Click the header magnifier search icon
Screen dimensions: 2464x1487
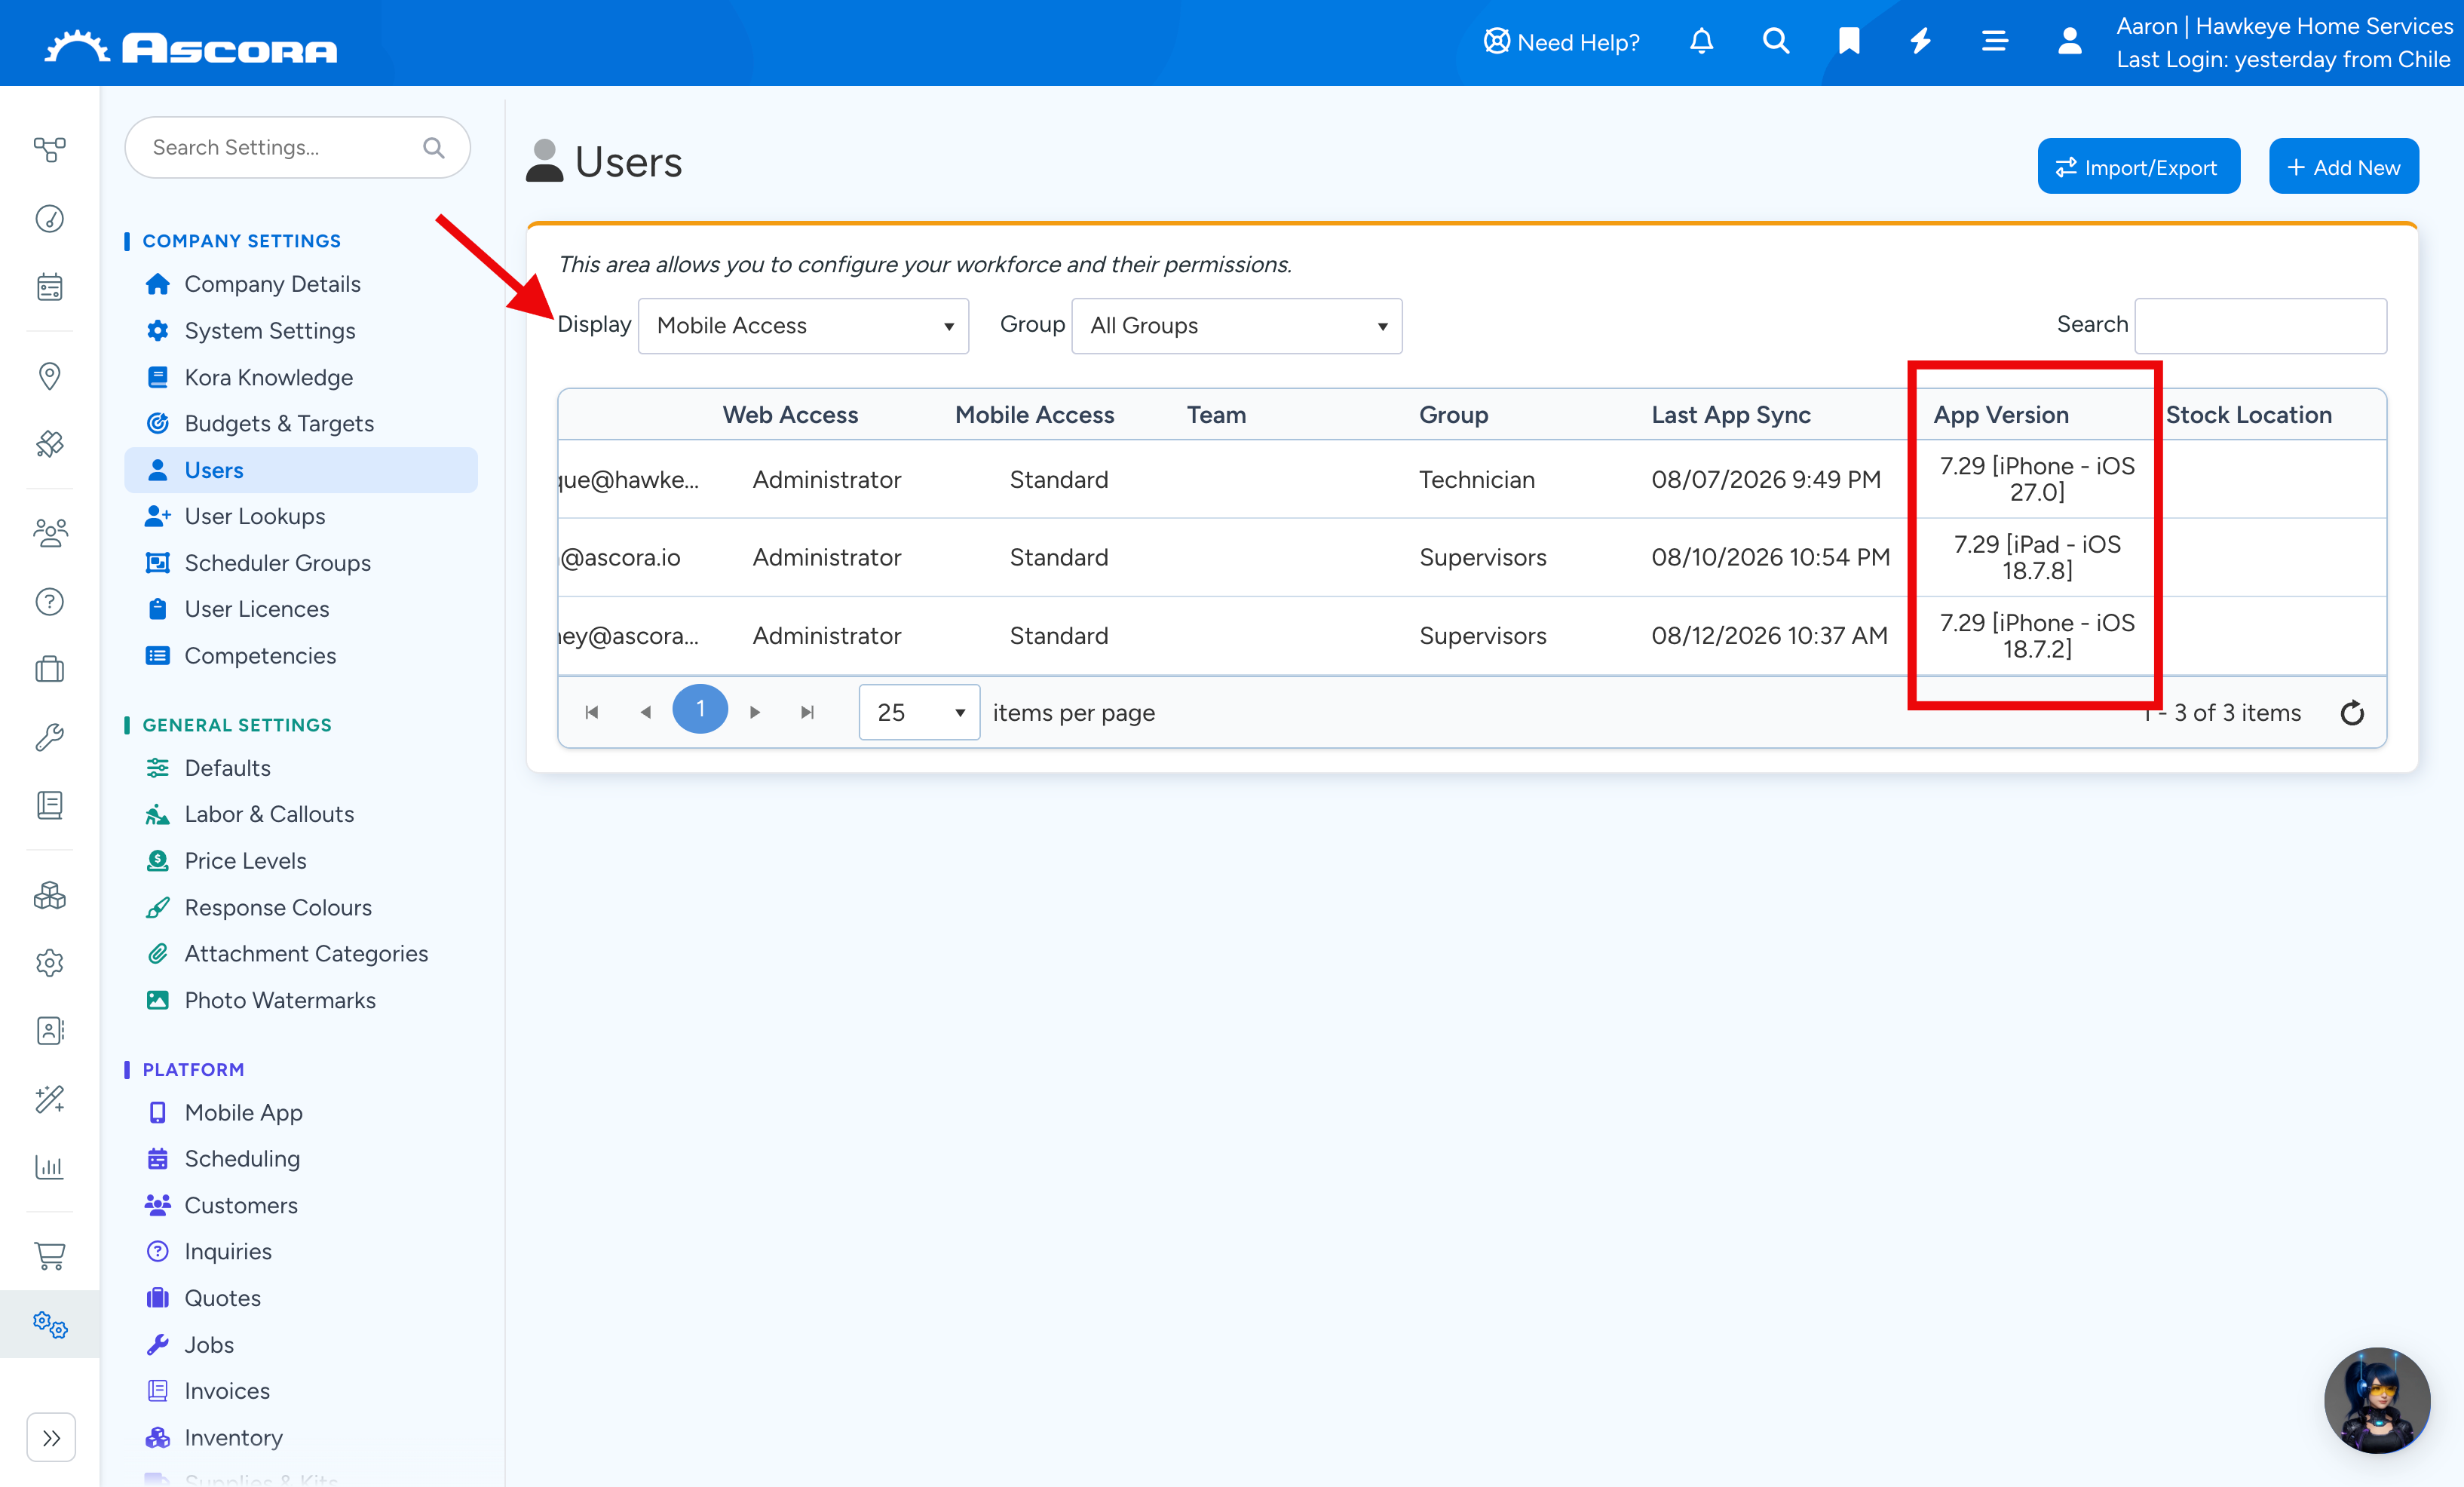(x=1775, y=41)
